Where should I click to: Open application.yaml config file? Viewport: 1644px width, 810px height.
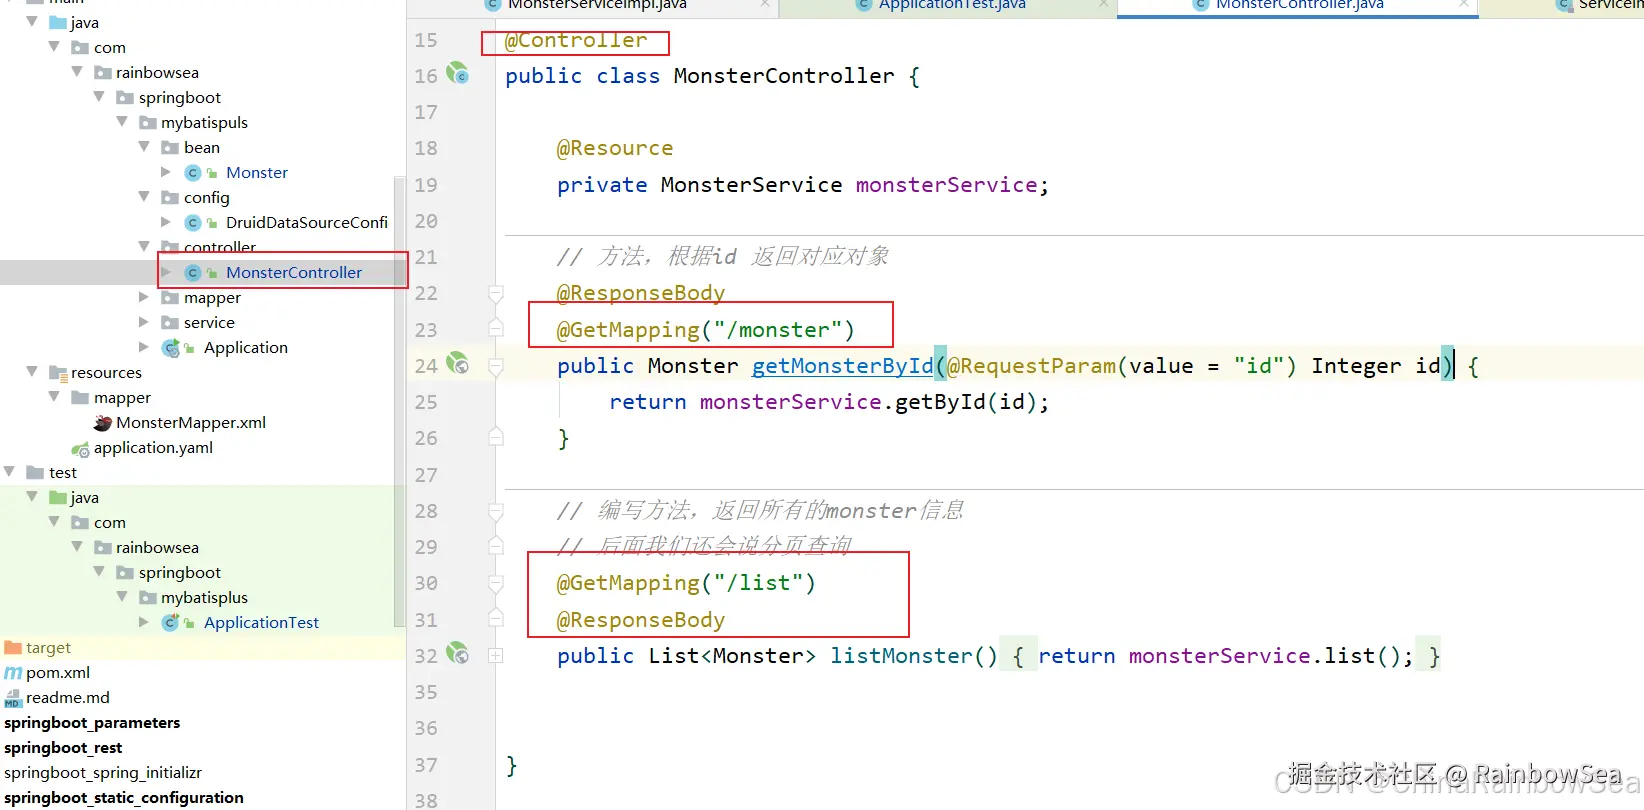pos(153,447)
